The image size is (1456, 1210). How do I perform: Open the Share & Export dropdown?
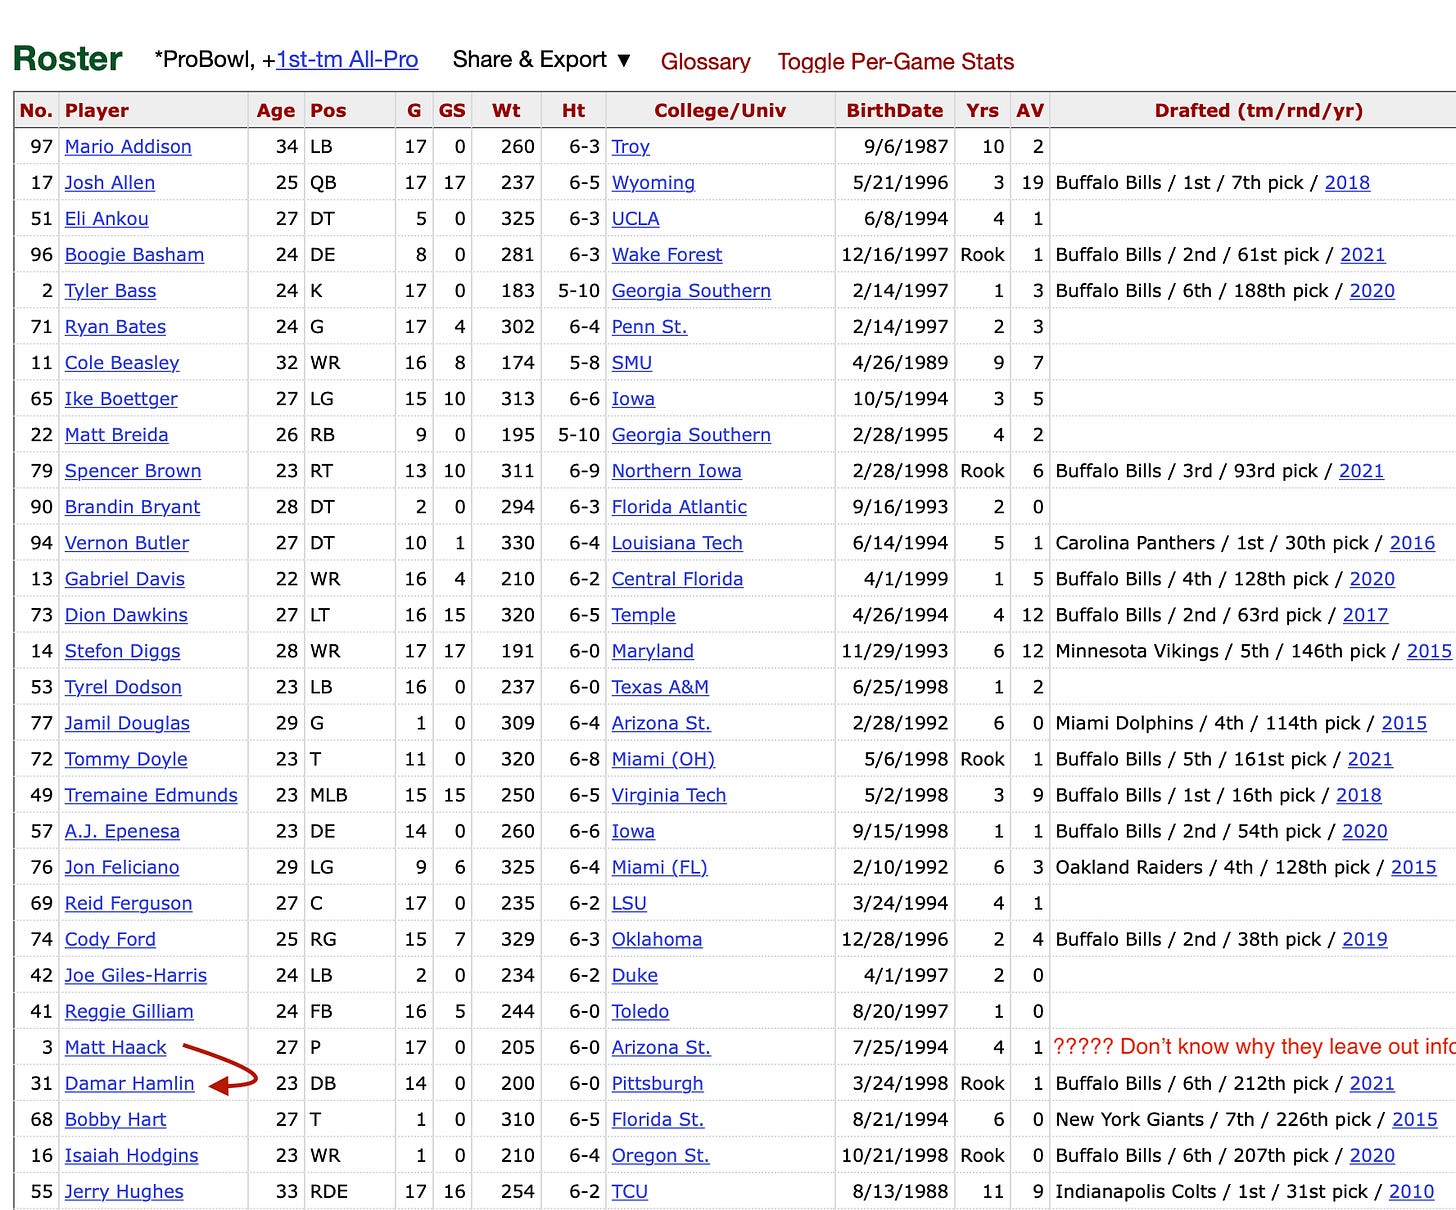pyautogui.click(x=542, y=60)
